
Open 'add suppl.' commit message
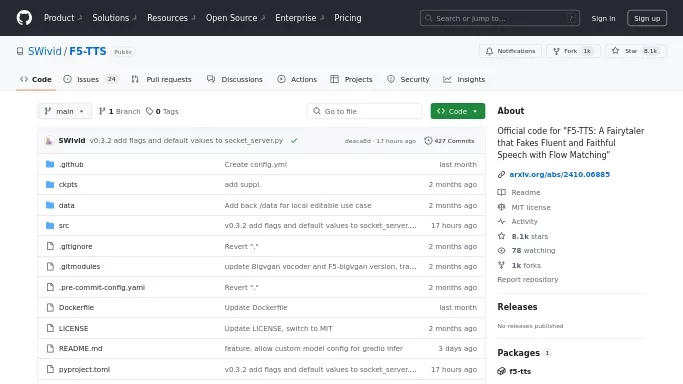coord(243,185)
